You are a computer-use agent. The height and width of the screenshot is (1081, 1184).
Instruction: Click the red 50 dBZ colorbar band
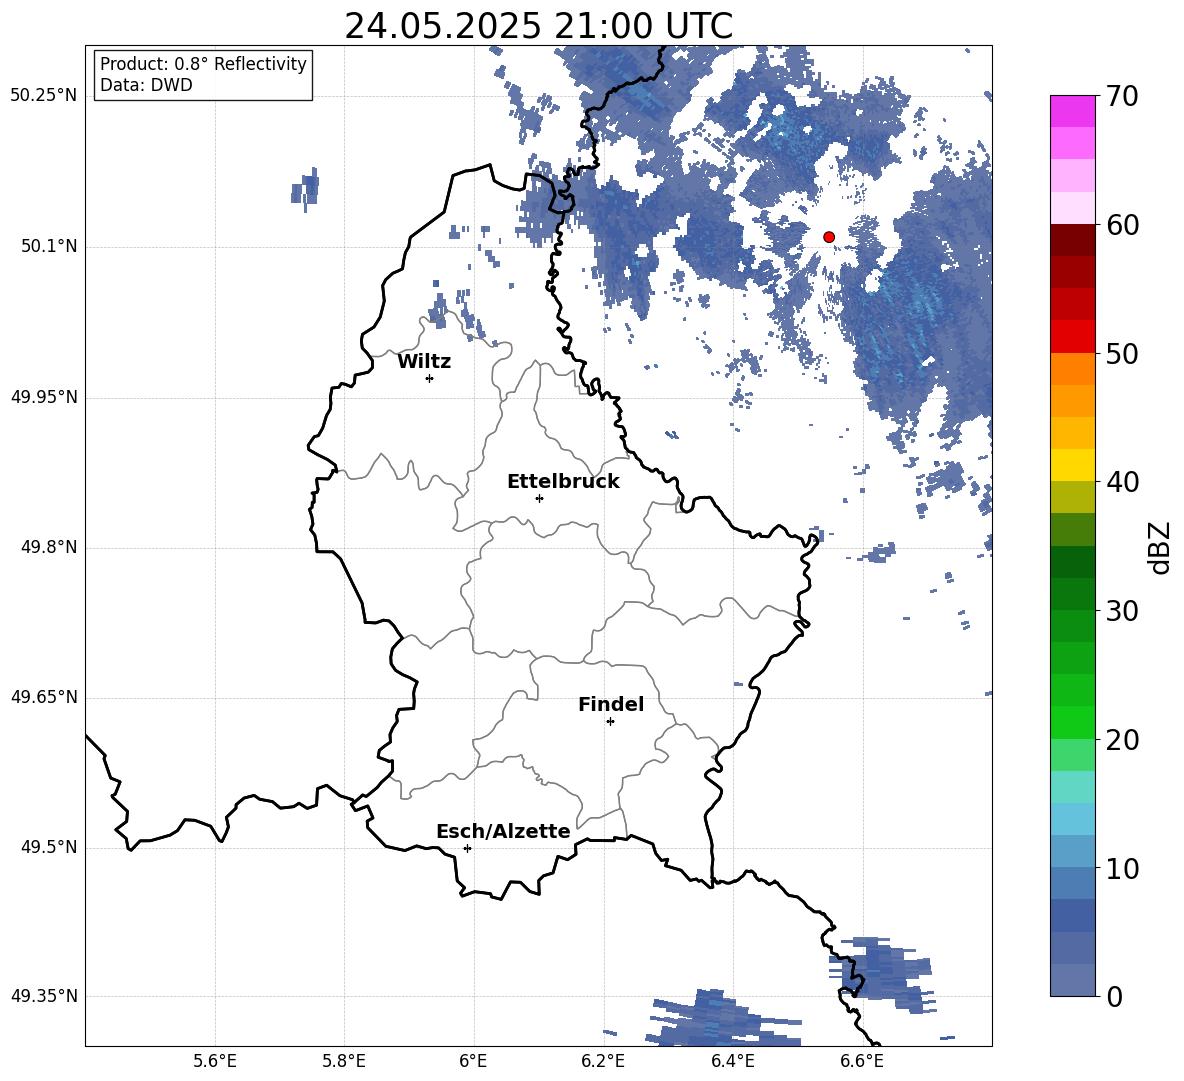[1073, 337]
